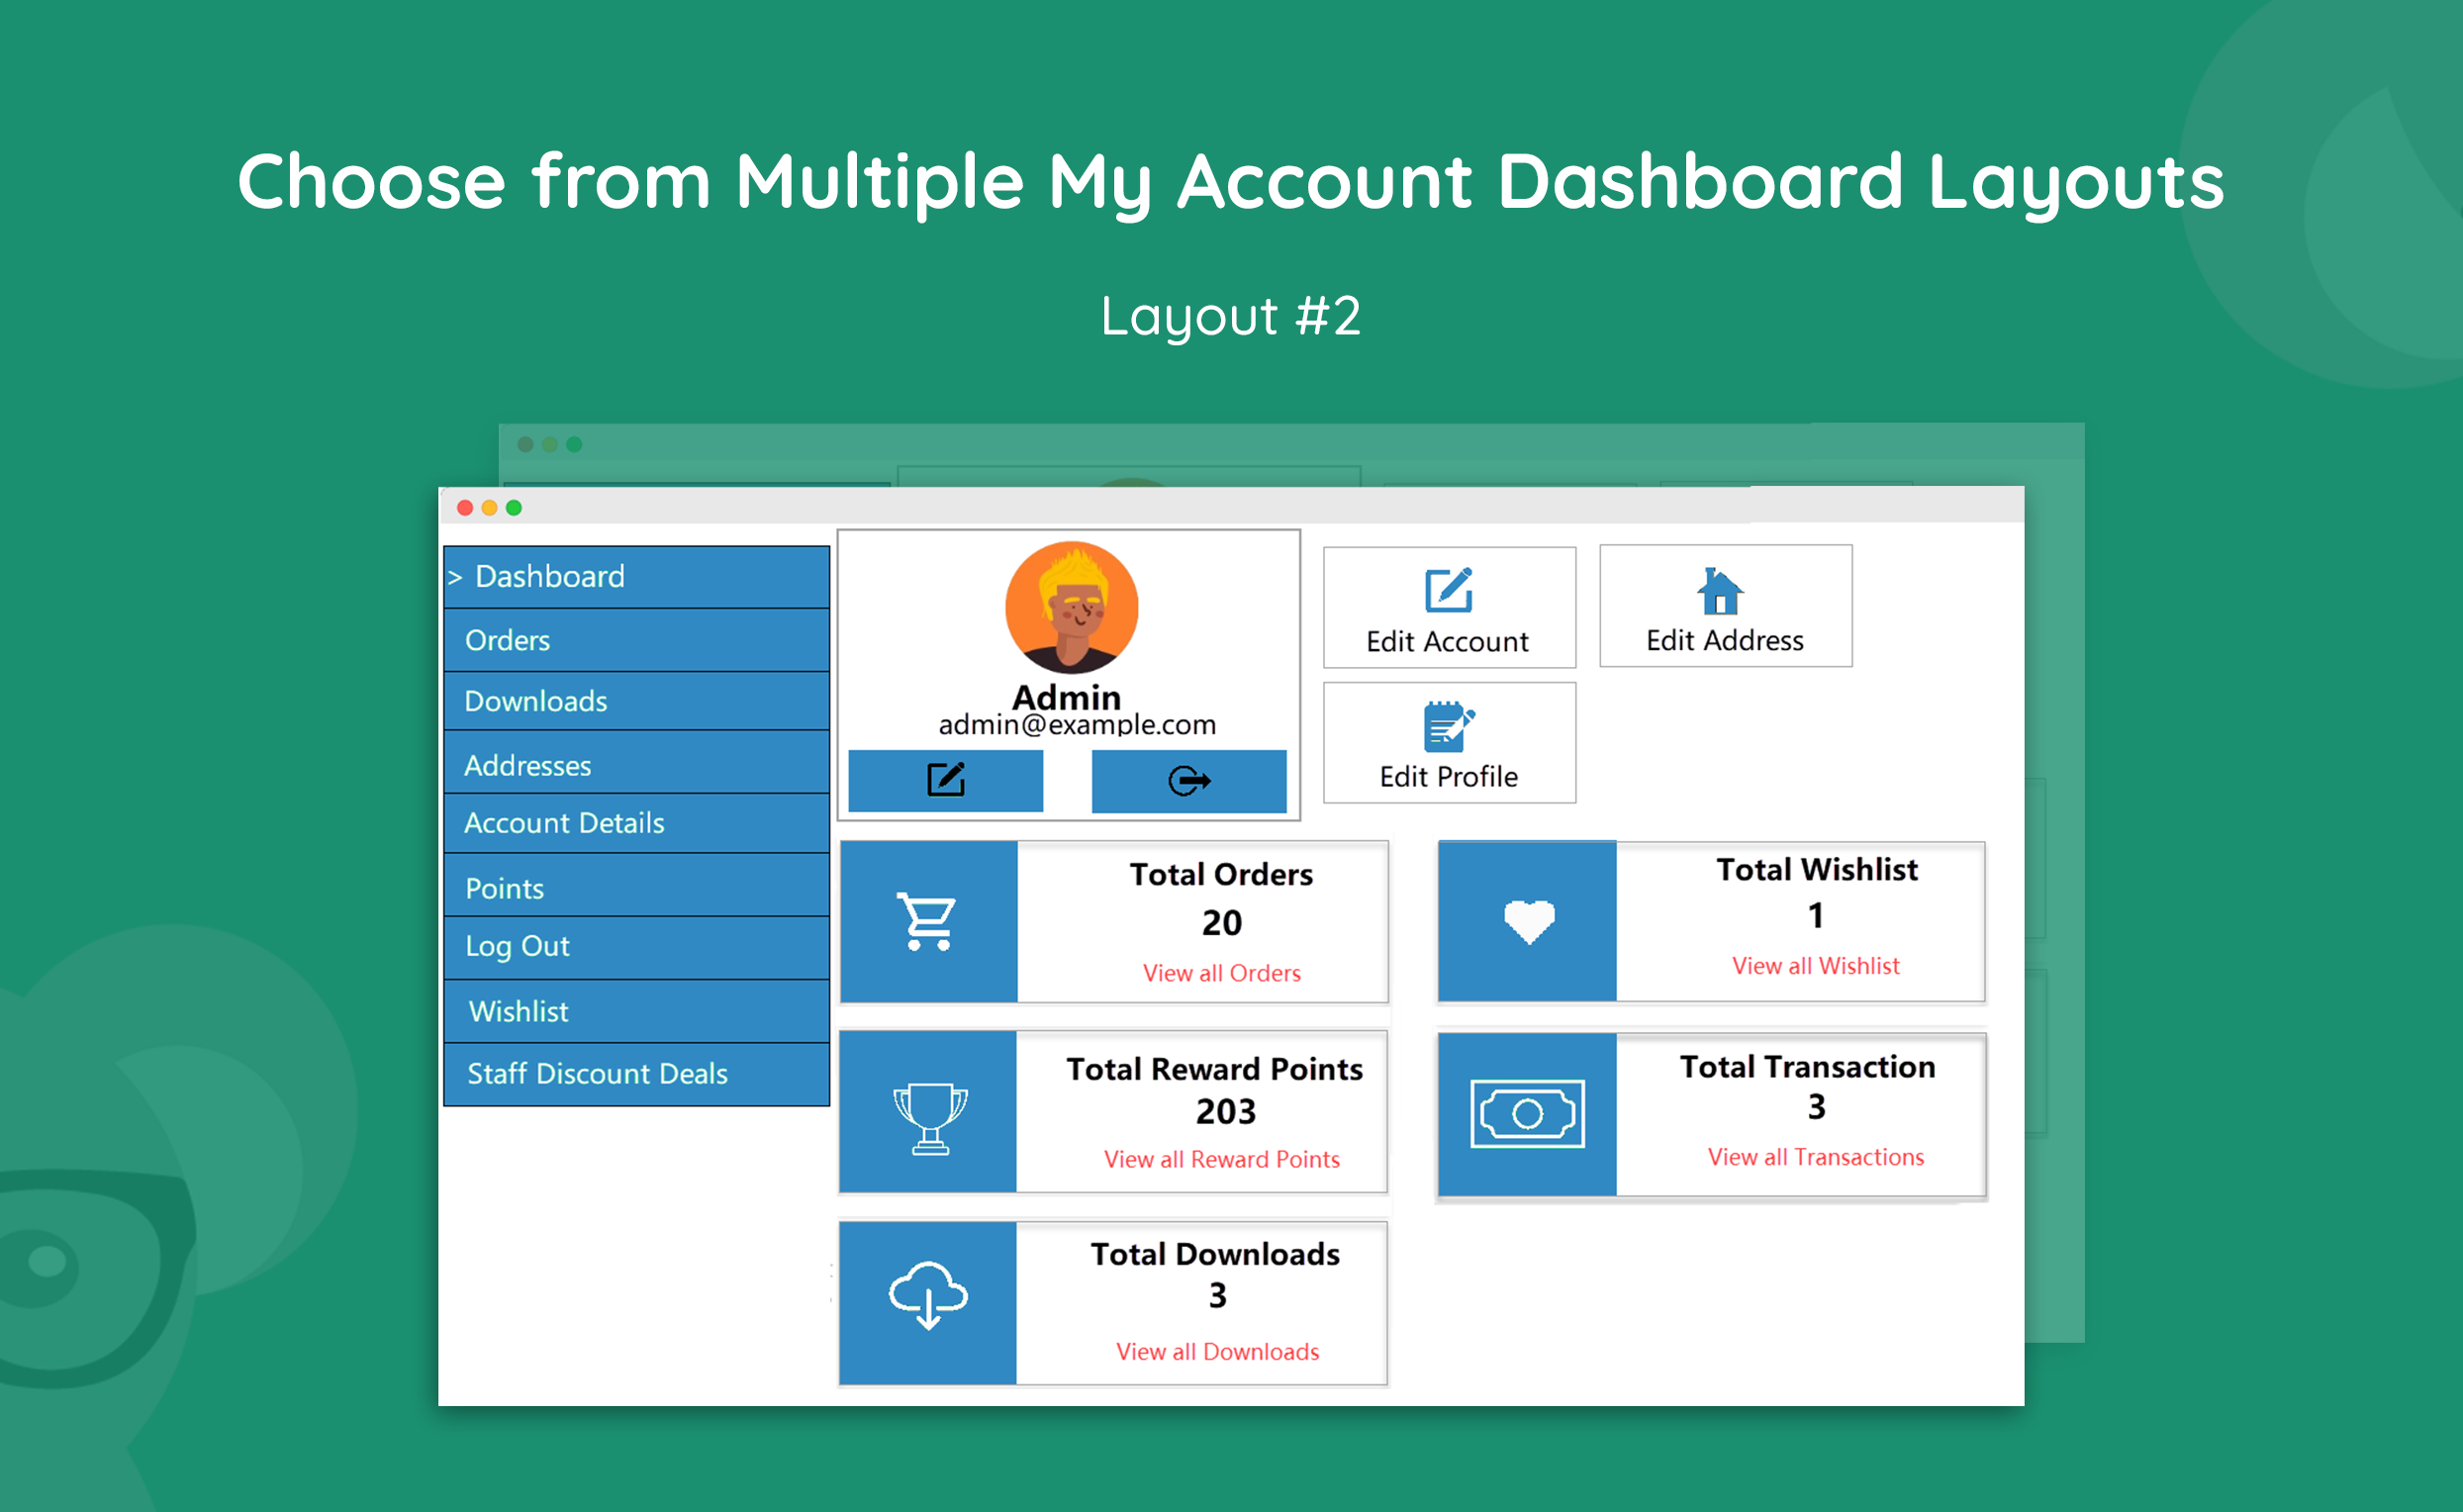
Task: Select Wishlist from the sidebar
Action: (x=518, y=1011)
